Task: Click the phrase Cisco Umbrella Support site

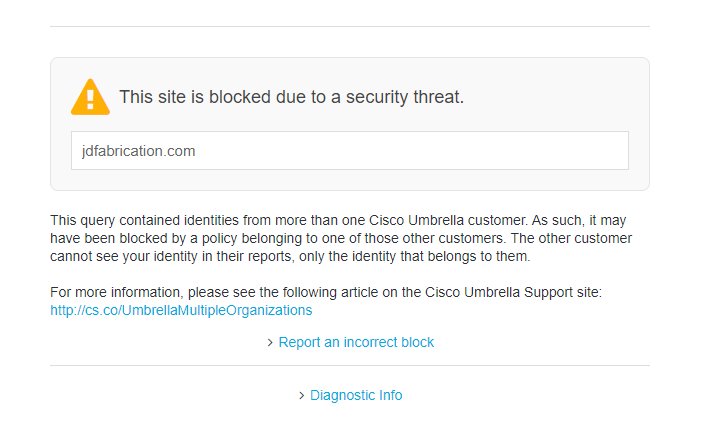Action: (512, 293)
